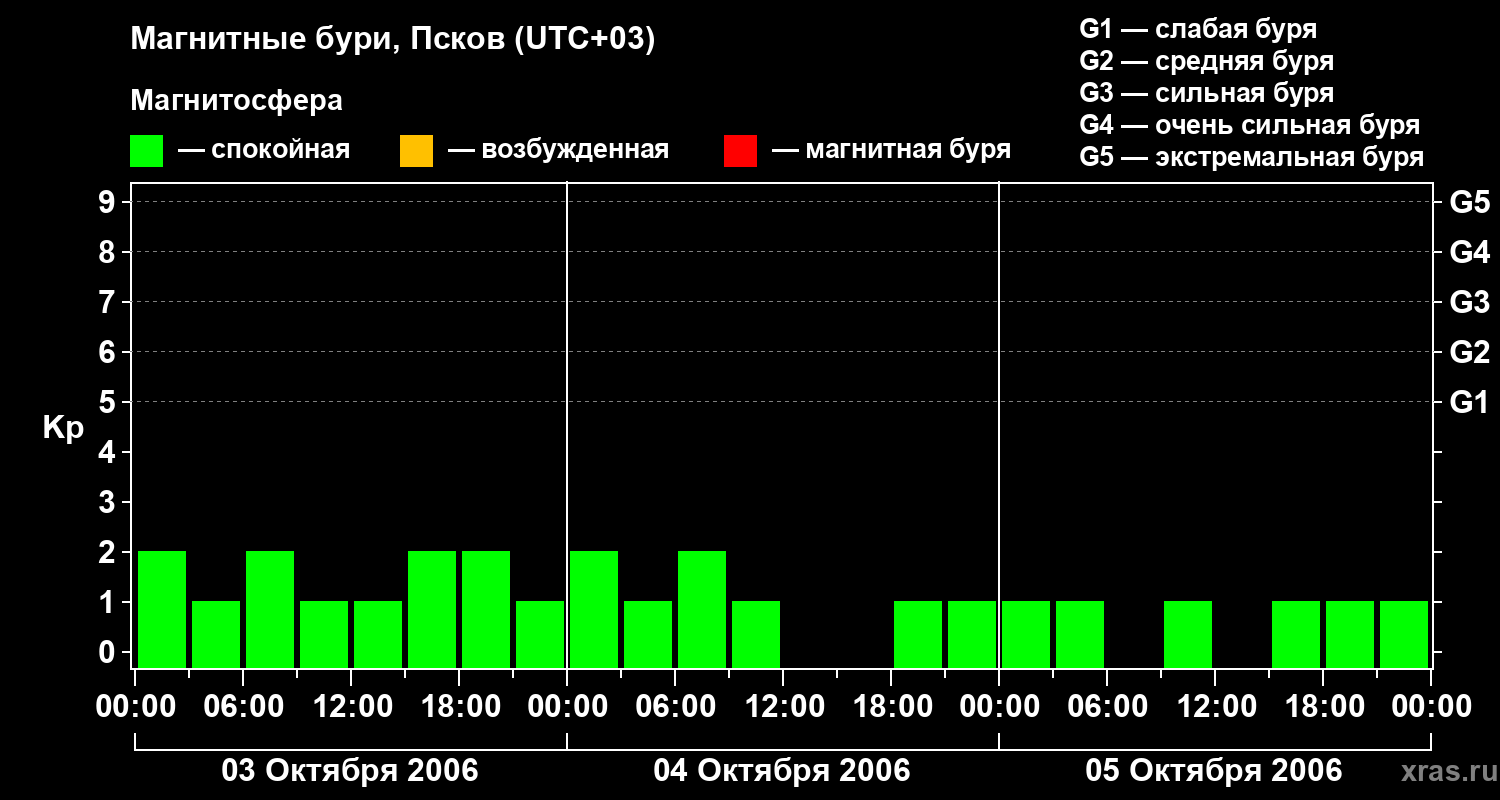Click the red 'магнитная буря' legend swatch
The image size is (1500, 800).
740,151
